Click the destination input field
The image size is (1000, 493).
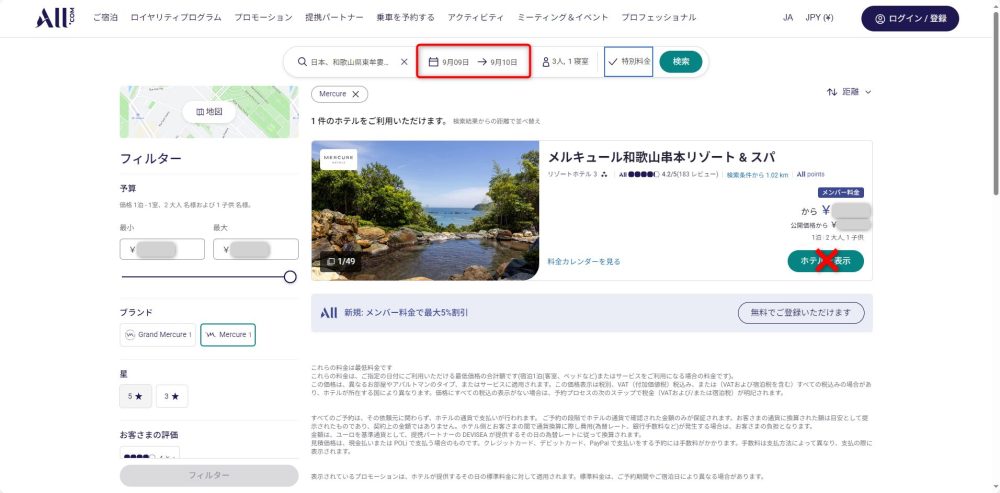pyautogui.click(x=350, y=62)
